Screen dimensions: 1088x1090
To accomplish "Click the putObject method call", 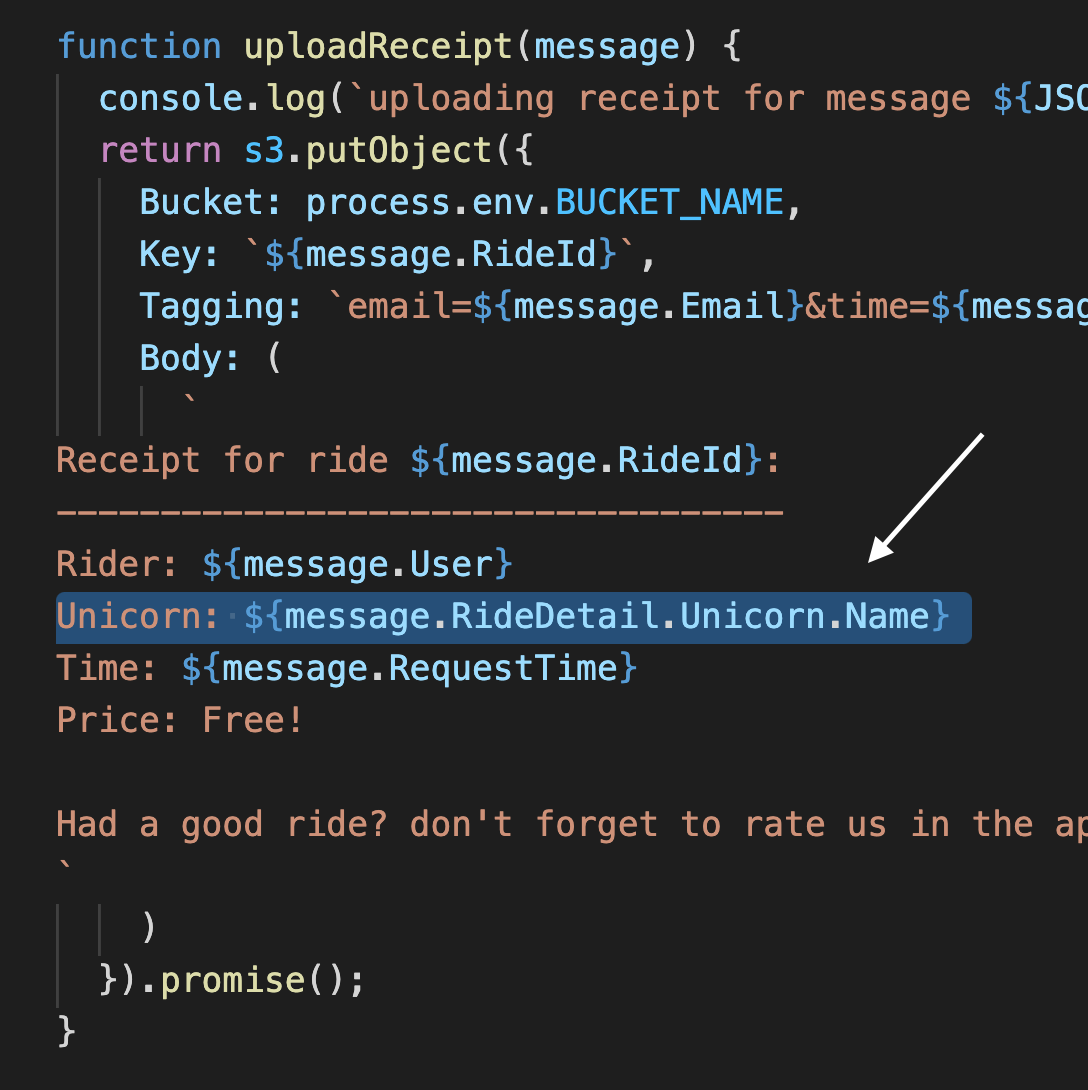I will click(398, 151).
